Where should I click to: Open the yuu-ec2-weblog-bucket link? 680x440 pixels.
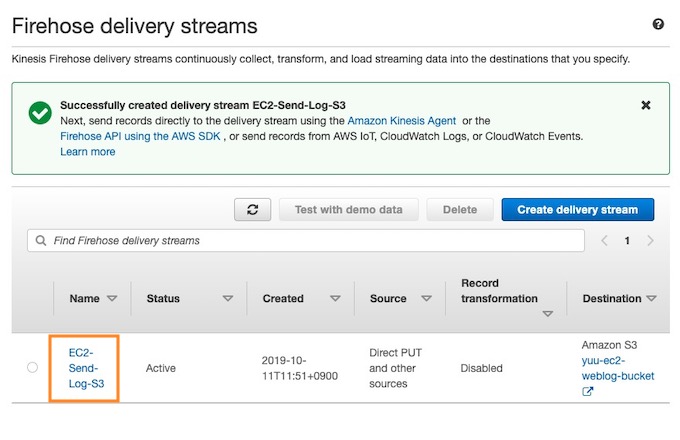tap(618, 368)
